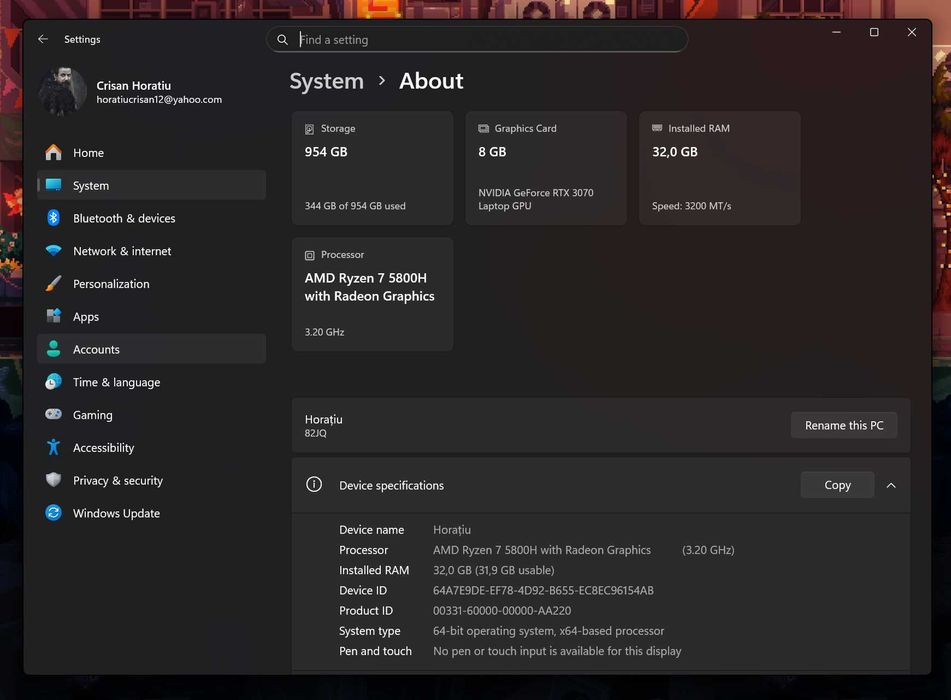Click the Time & language clock icon
The width and height of the screenshot is (951, 700).
point(53,382)
